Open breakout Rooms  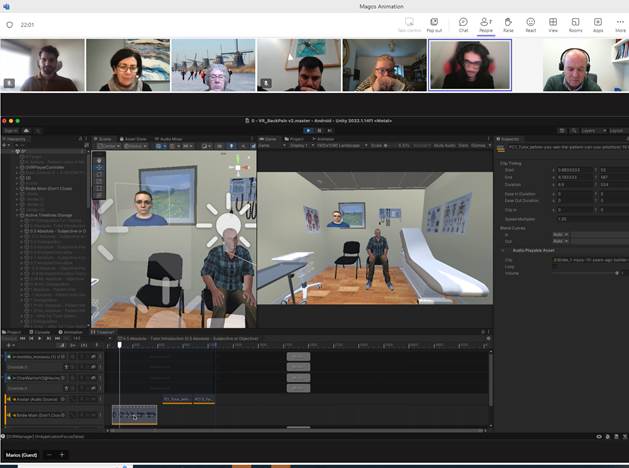[575, 24]
